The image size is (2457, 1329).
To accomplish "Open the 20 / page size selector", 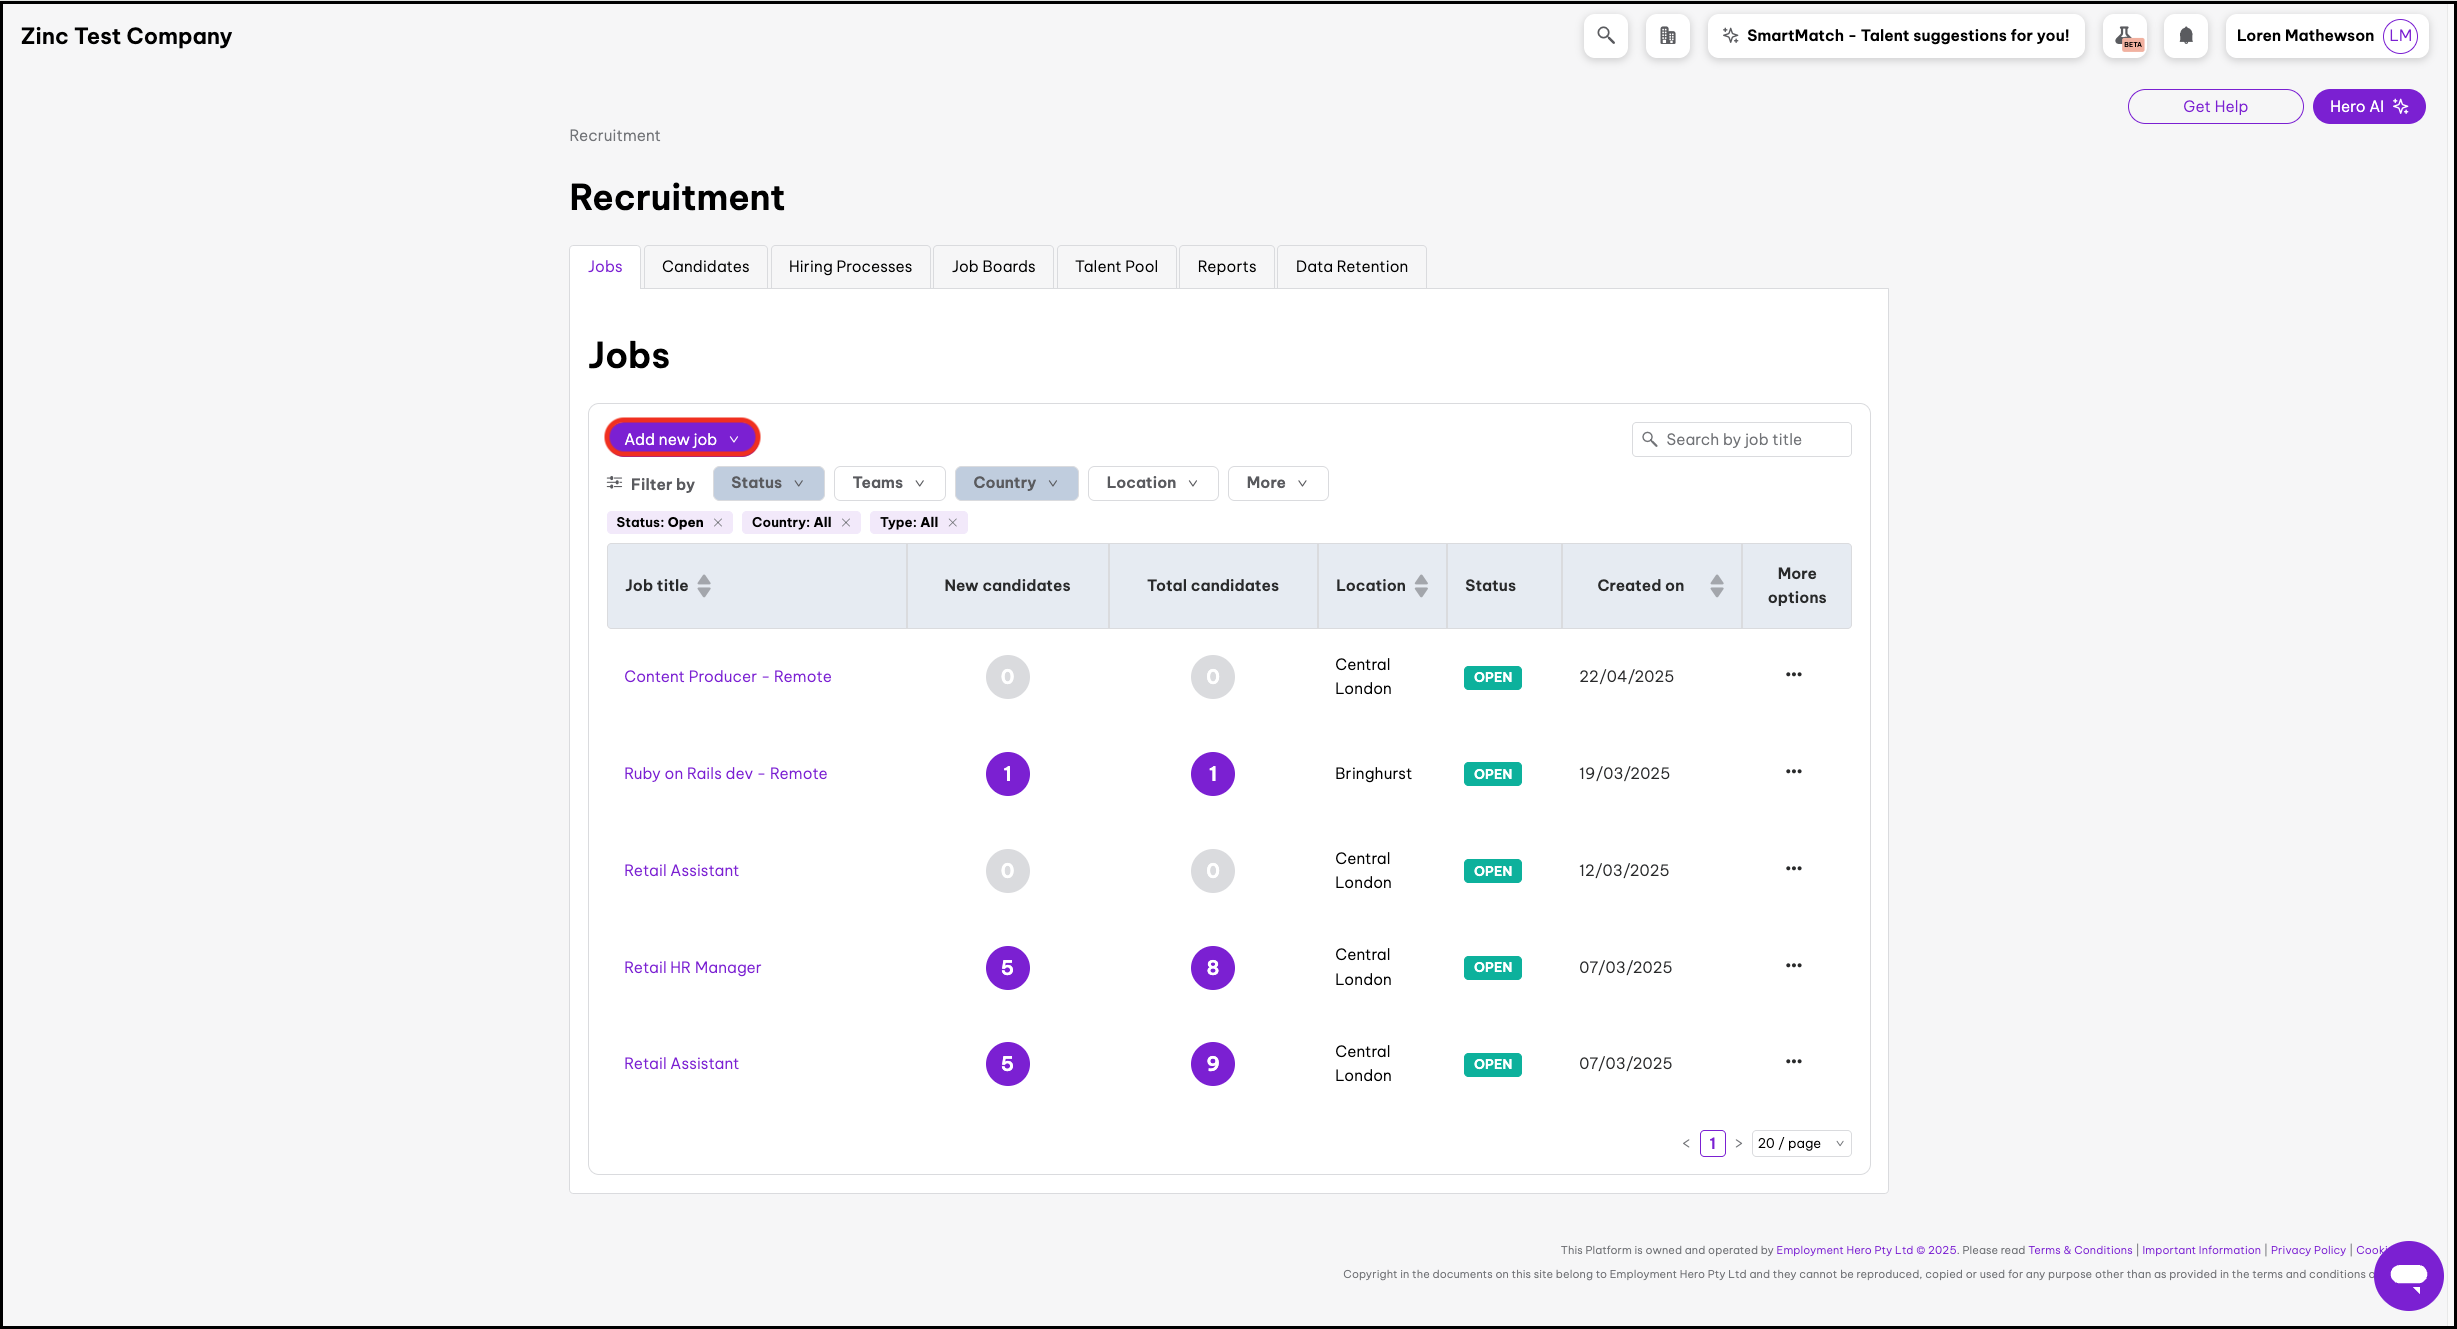I will pos(1800,1143).
